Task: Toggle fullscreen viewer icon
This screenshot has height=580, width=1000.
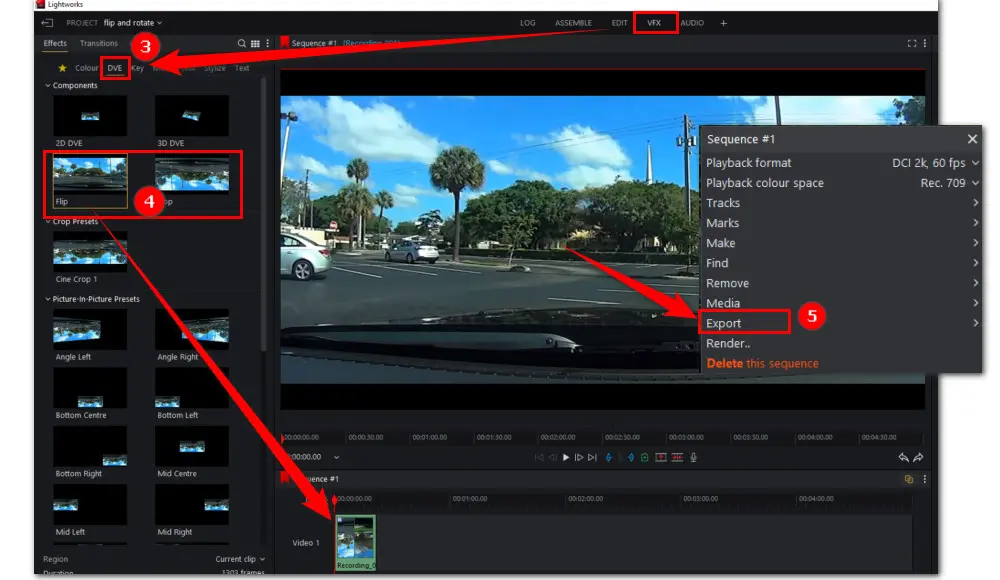Action: tap(911, 43)
